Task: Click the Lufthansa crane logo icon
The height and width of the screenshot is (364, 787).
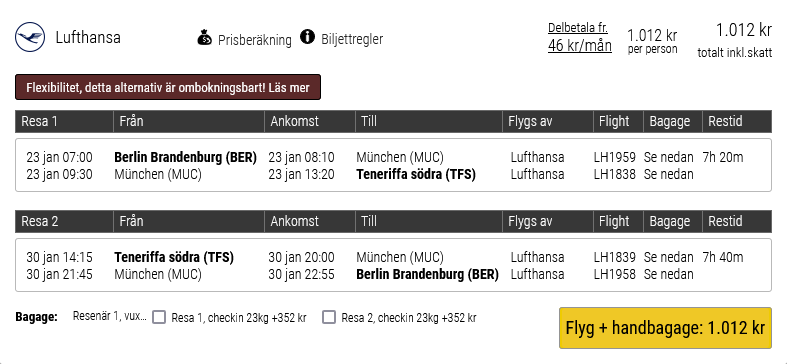Action: click(30, 37)
